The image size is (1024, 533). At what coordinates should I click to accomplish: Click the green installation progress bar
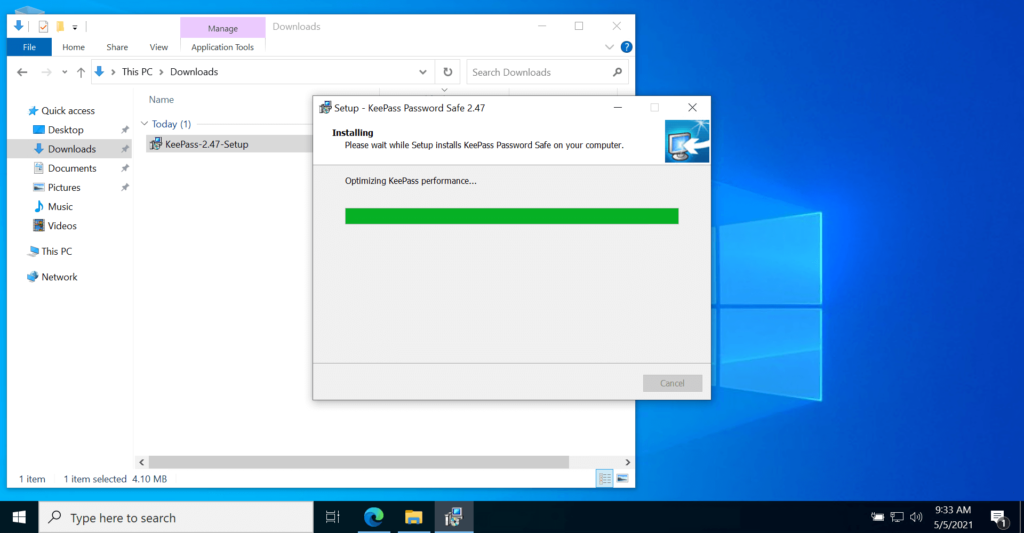point(511,216)
